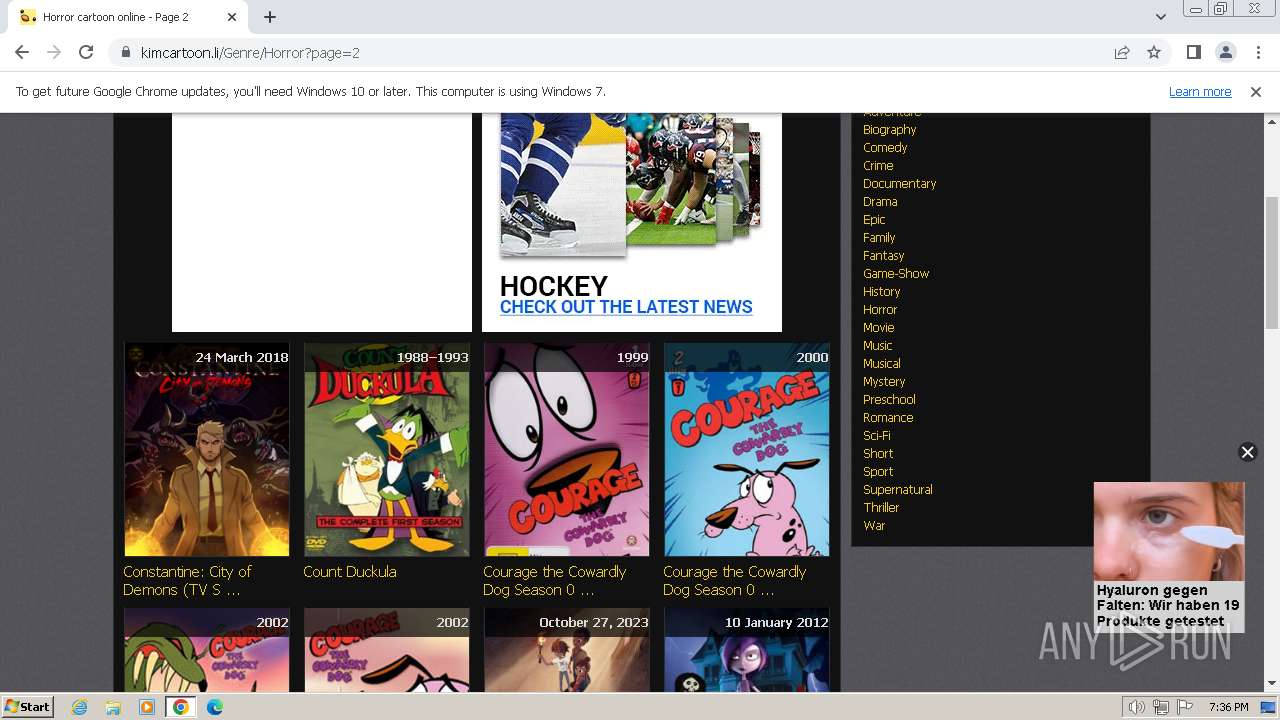Select the Romance genre

tap(888, 417)
